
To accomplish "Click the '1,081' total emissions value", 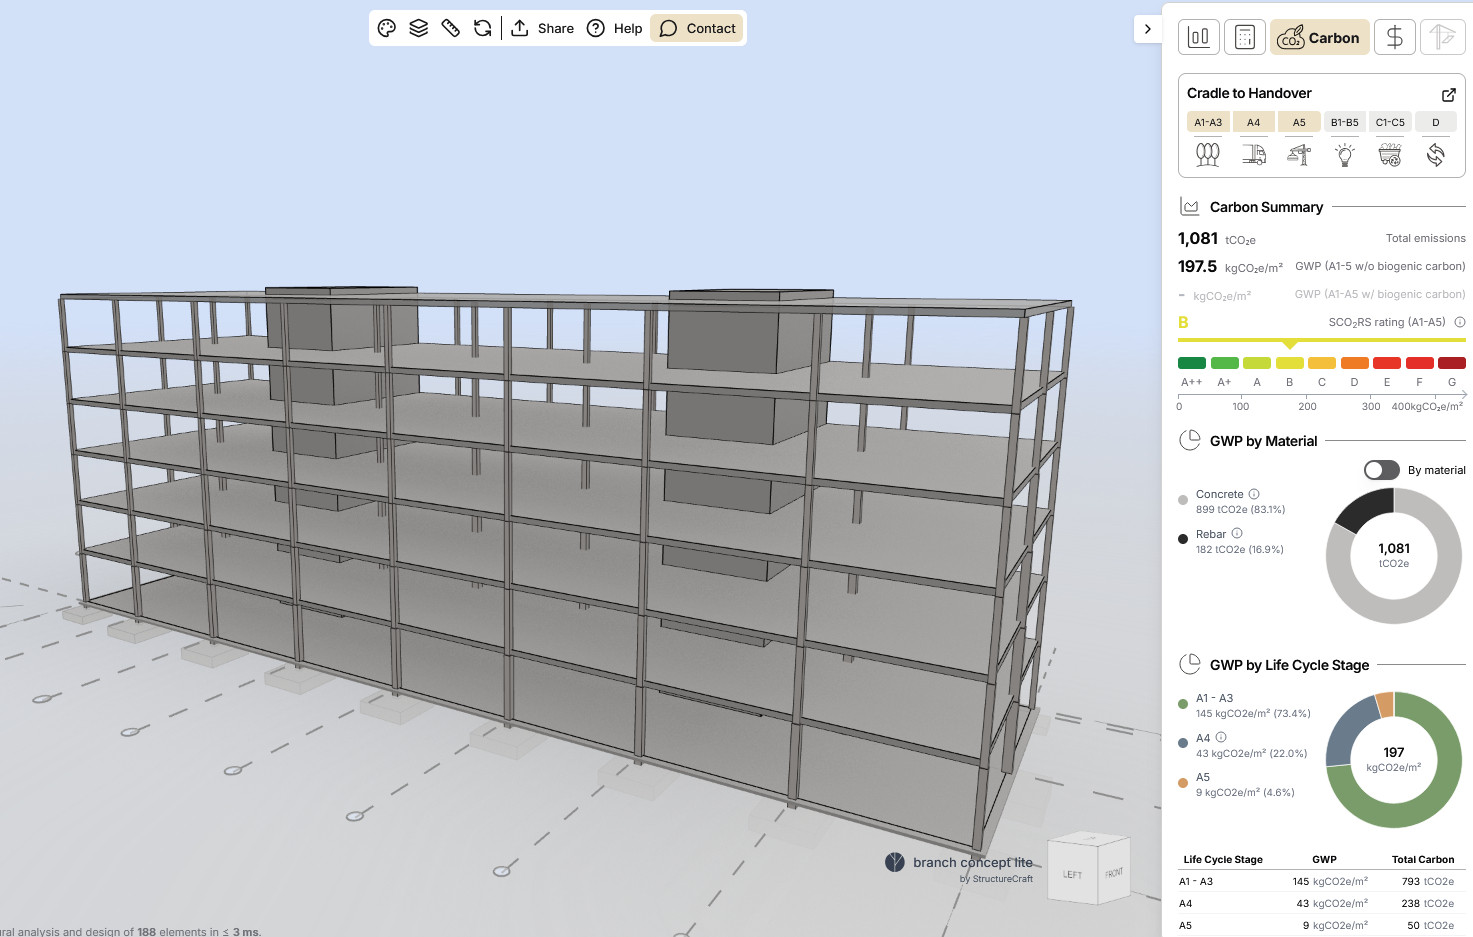I will [x=1198, y=238].
